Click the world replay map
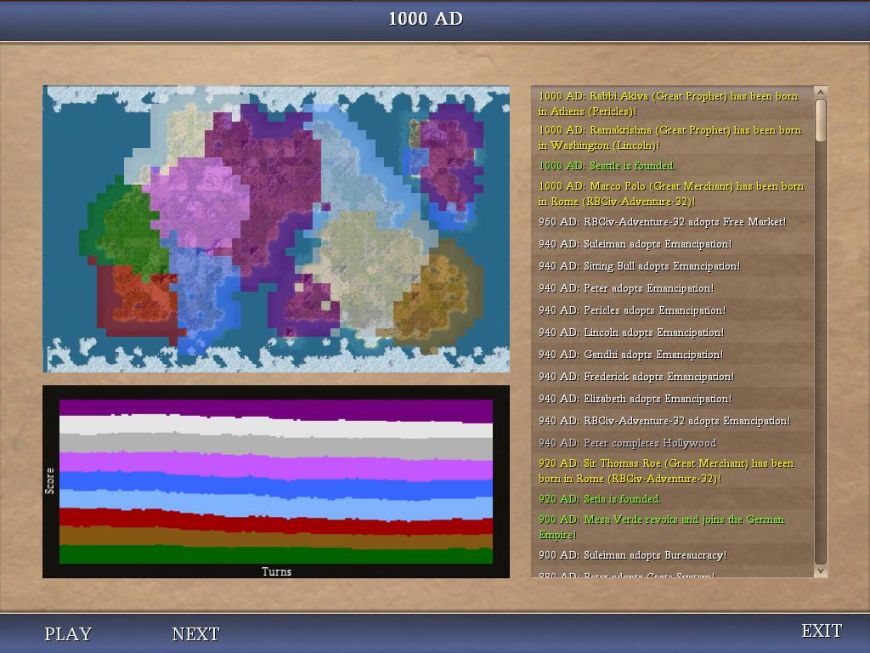Viewport: 870px width, 653px height. 276,229
